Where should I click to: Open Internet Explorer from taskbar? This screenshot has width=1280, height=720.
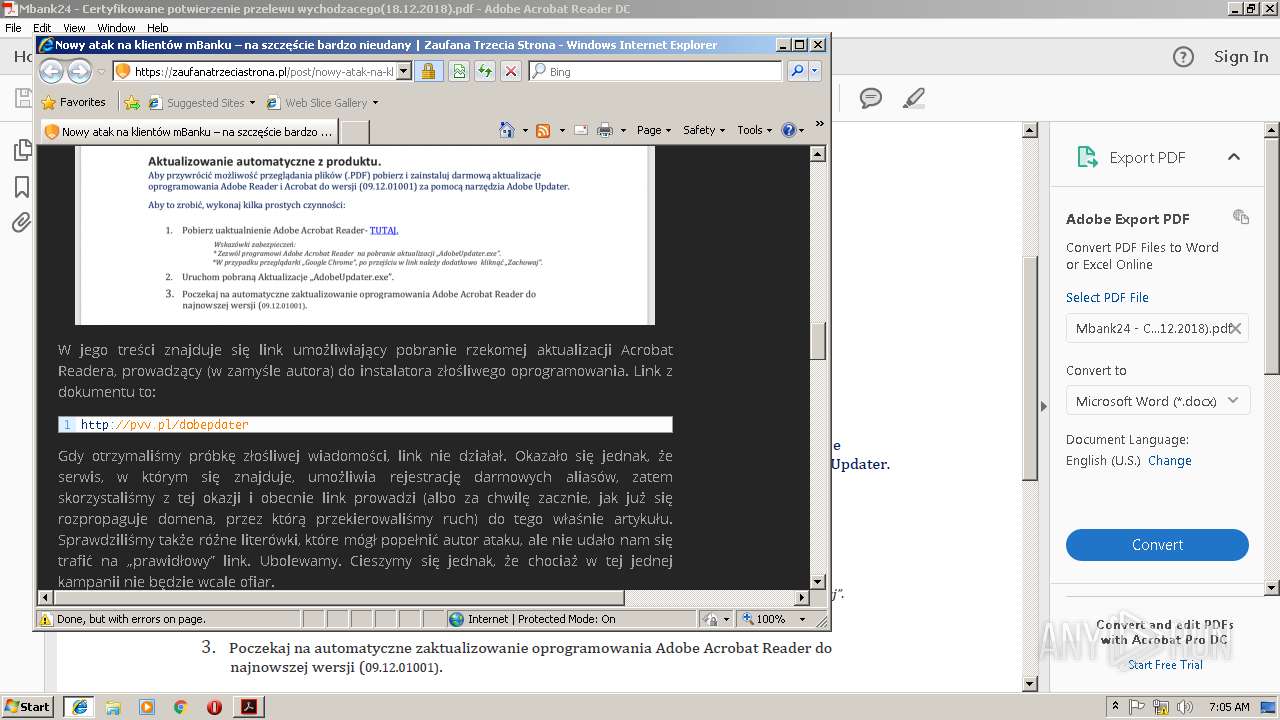click(x=79, y=706)
